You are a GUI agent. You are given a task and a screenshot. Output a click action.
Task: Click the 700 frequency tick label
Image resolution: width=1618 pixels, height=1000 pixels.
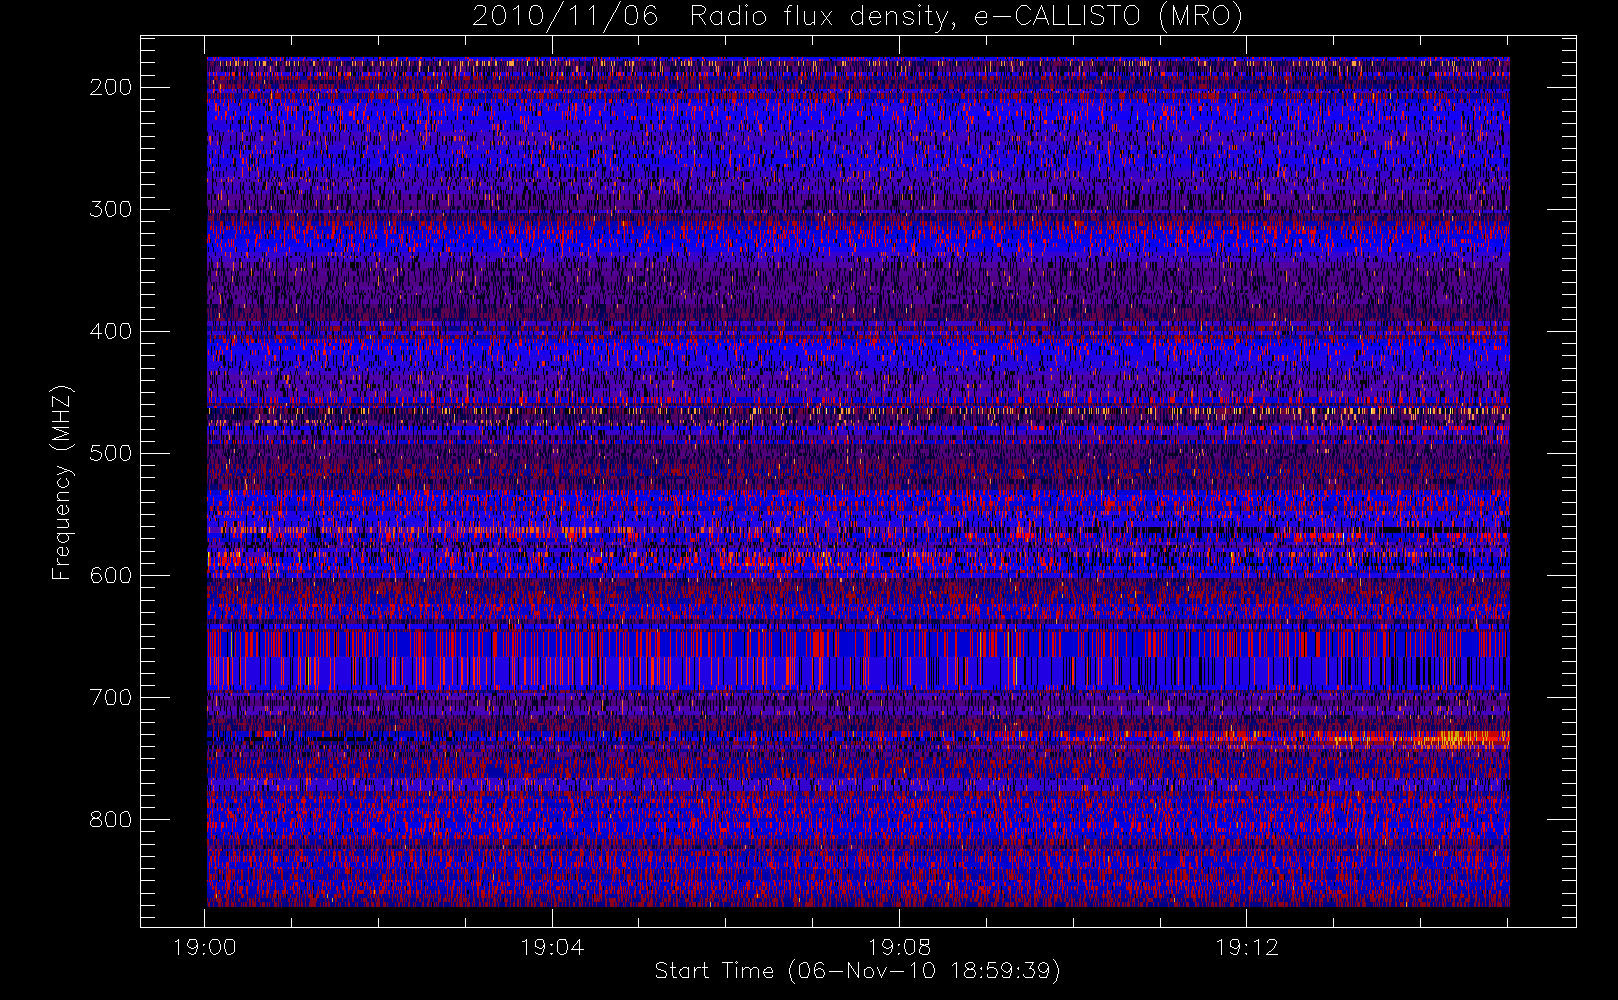click(x=111, y=697)
